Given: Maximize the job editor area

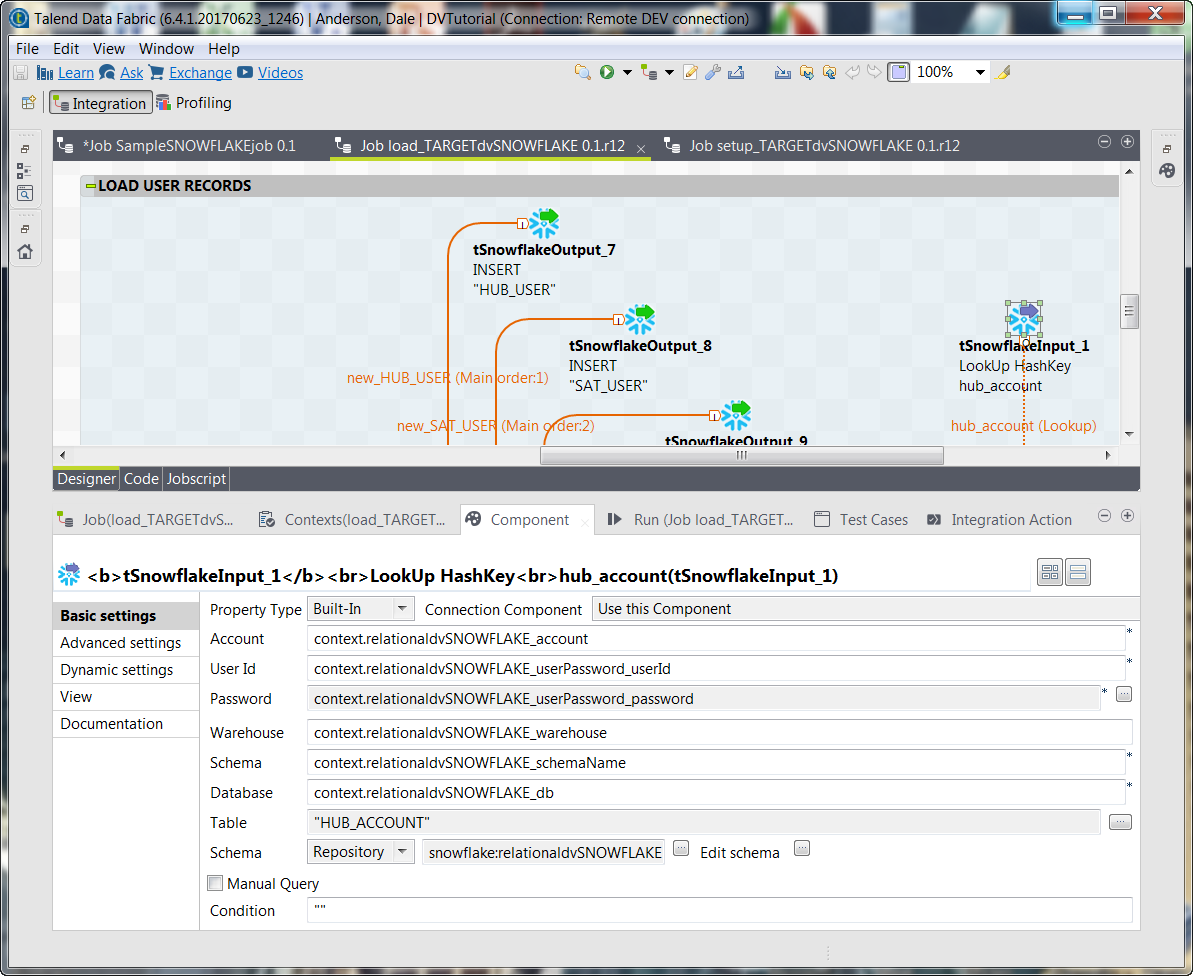Looking at the screenshot, I should click(1128, 141).
